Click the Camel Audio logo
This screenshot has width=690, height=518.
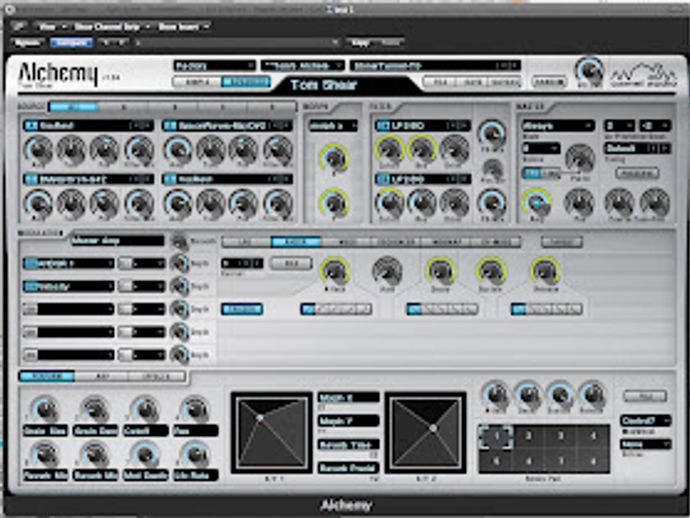pos(643,75)
